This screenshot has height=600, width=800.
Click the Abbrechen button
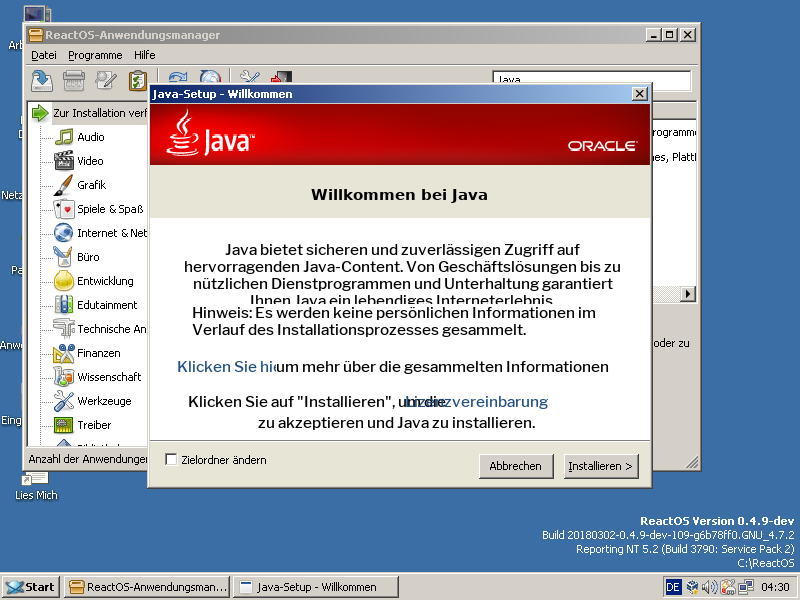[516, 466]
